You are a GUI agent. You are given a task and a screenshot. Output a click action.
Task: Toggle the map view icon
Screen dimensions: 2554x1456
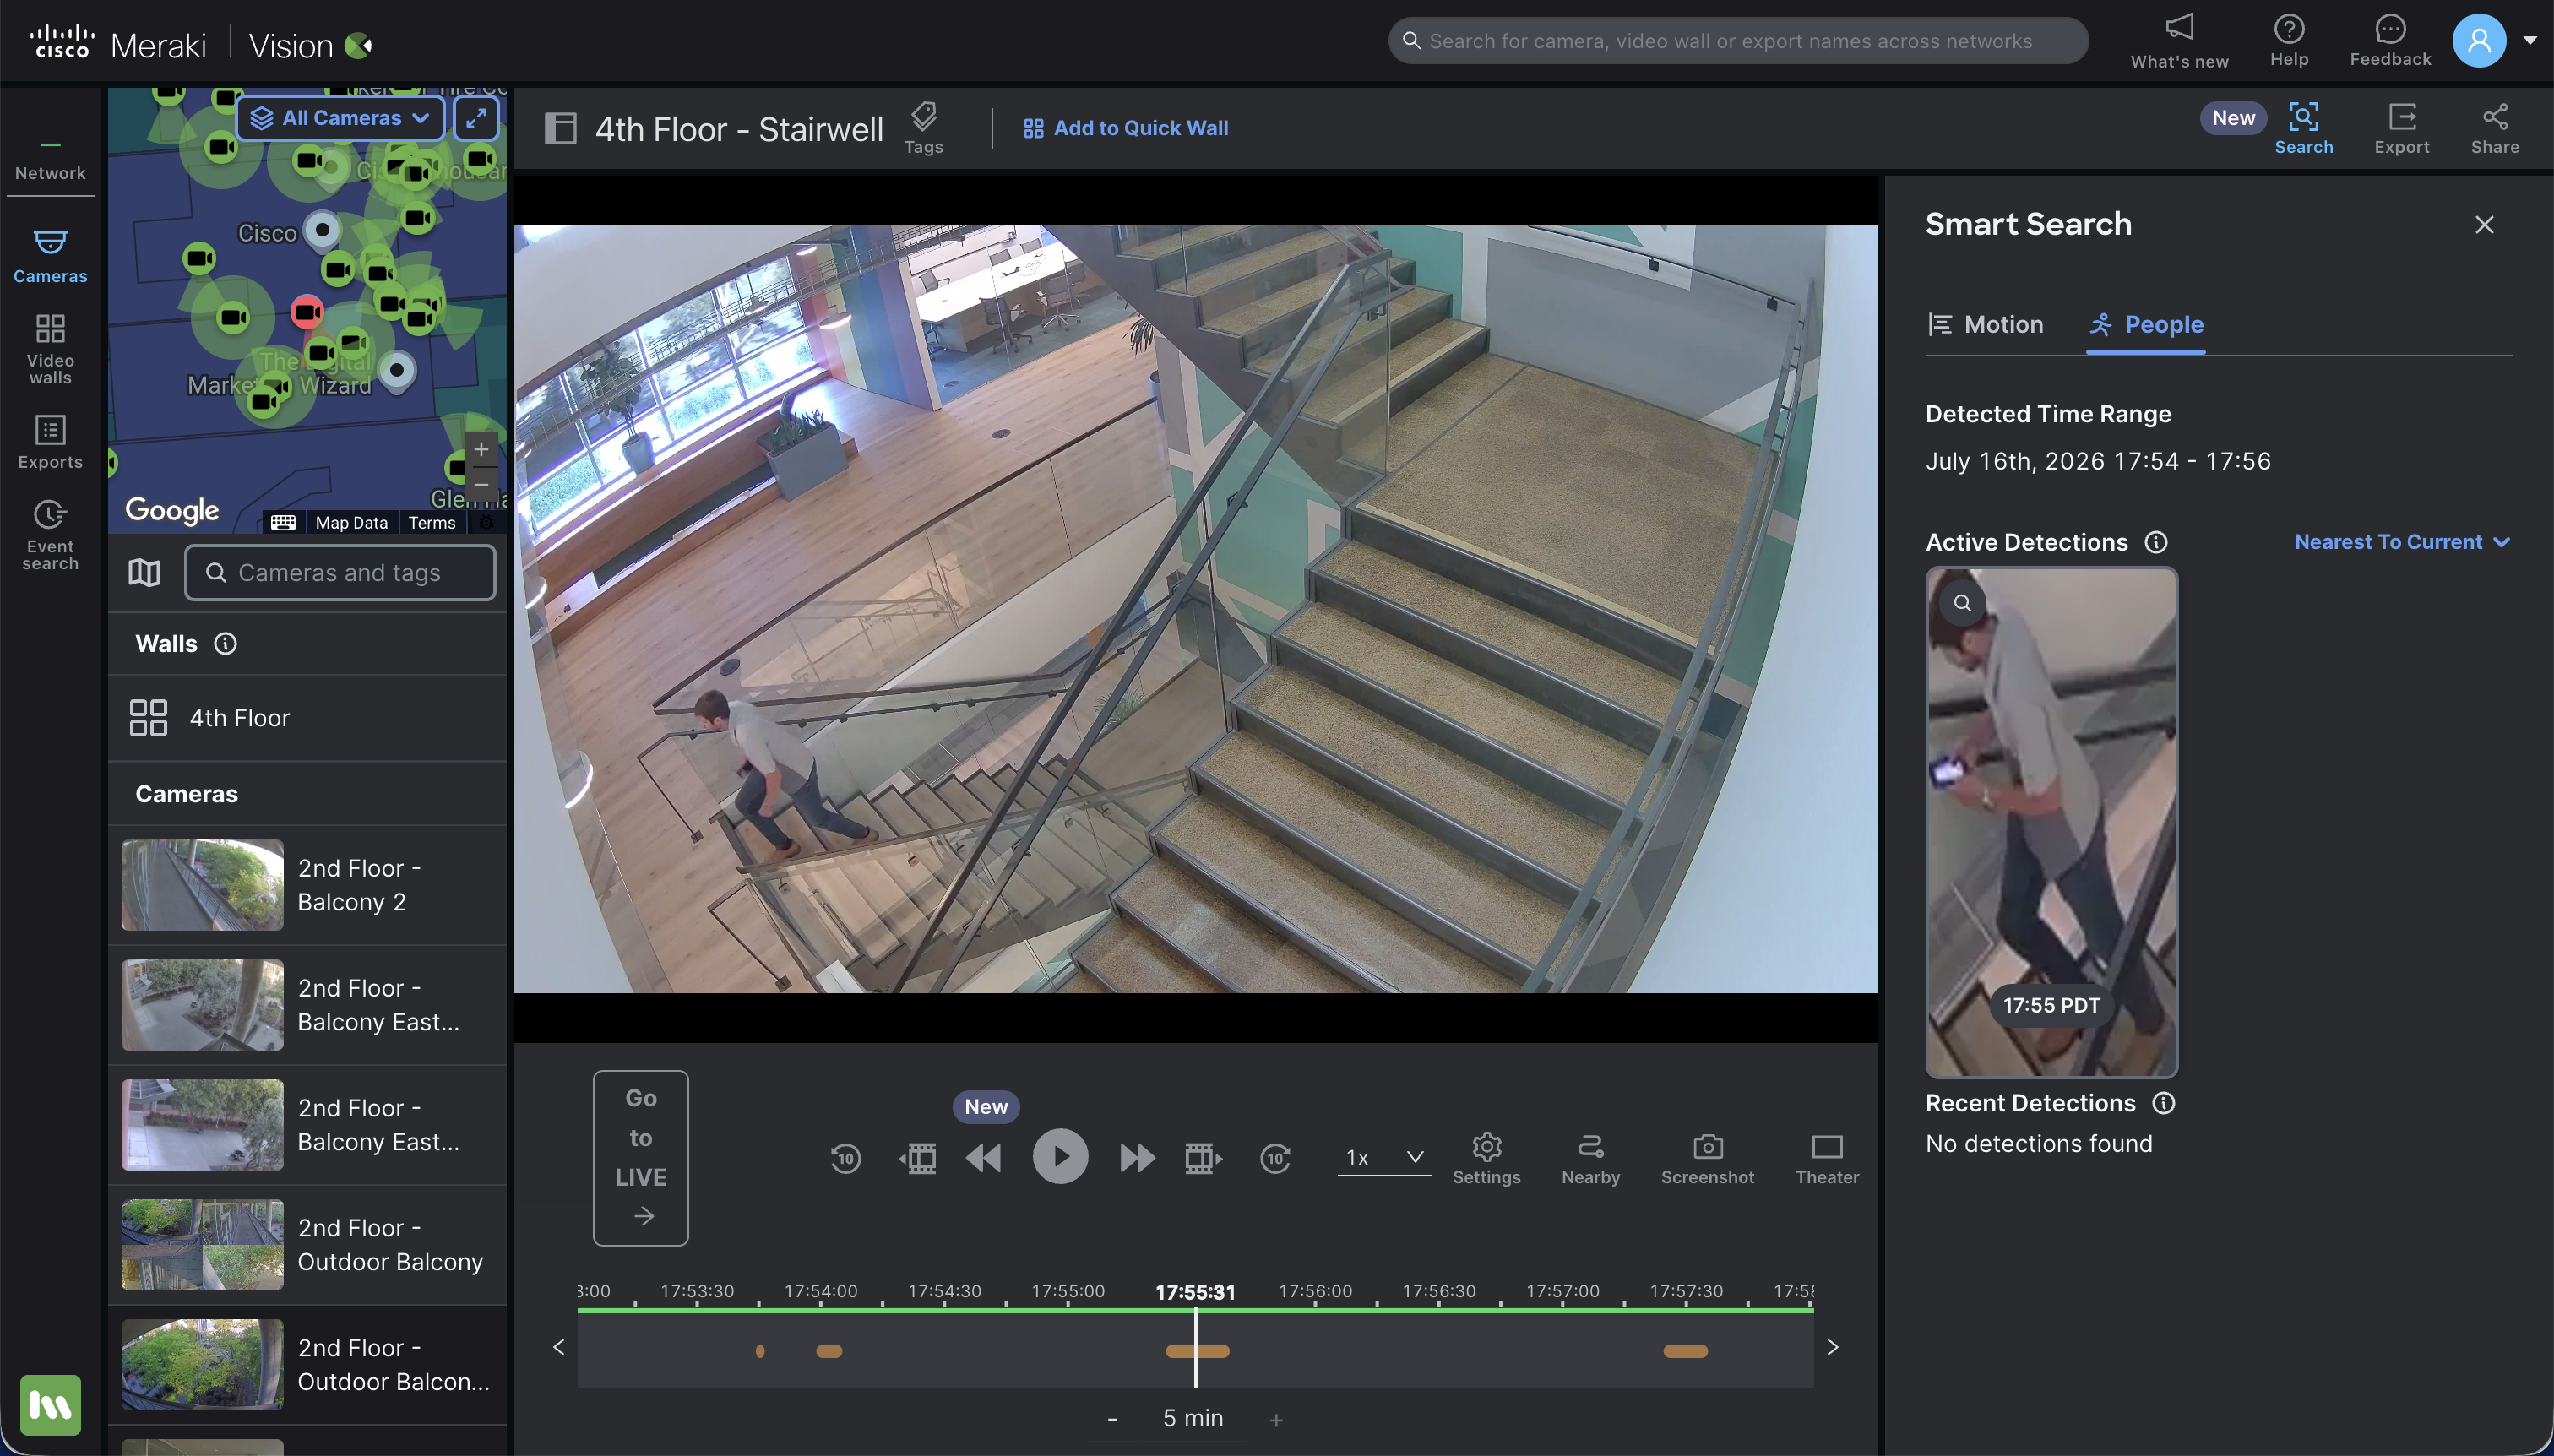coord(144,572)
